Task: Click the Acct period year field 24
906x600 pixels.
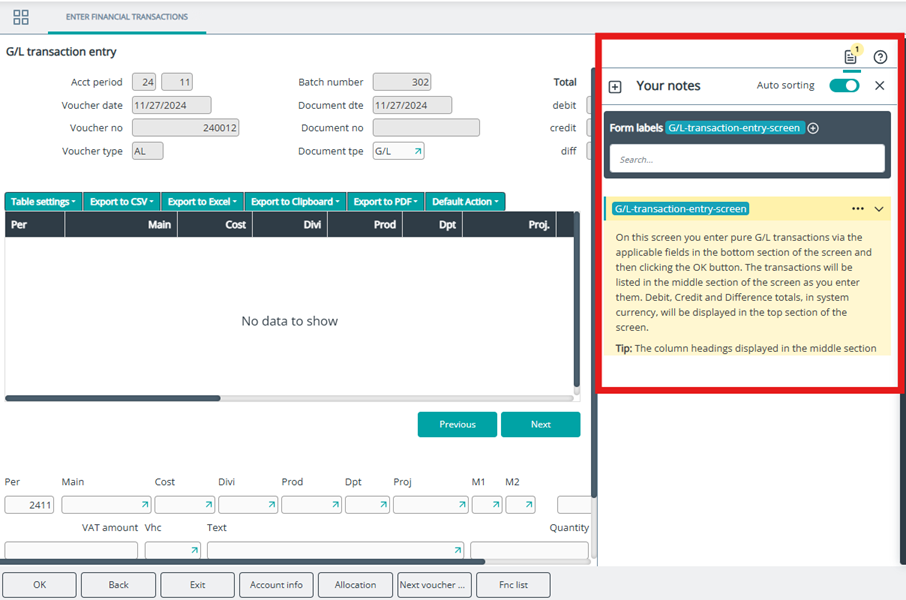Action: tap(144, 82)
